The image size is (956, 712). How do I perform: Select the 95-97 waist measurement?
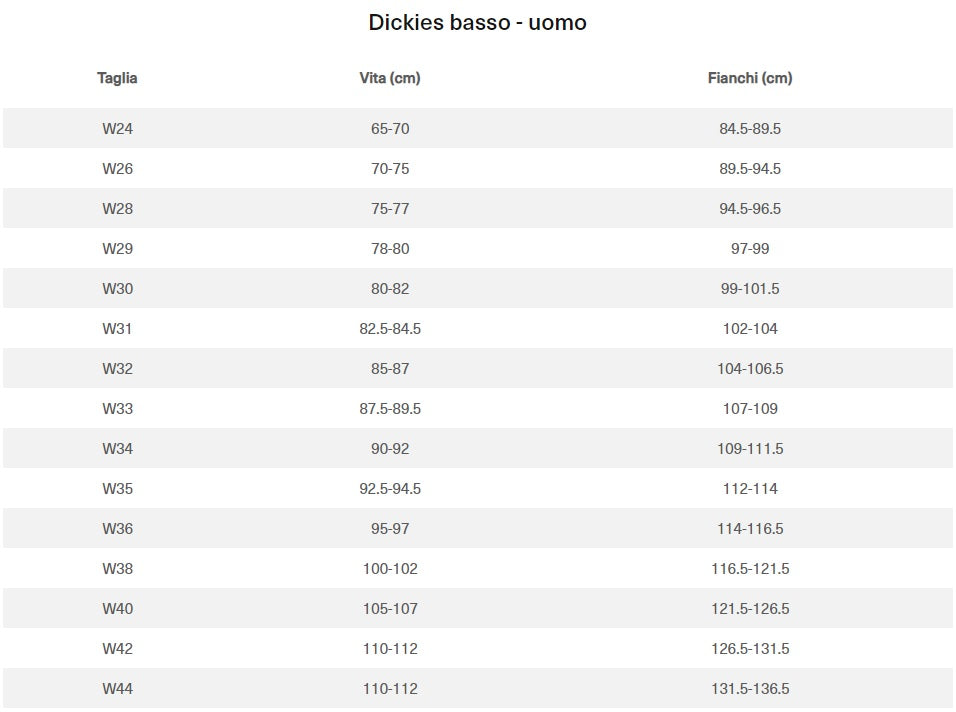[390, 529]
